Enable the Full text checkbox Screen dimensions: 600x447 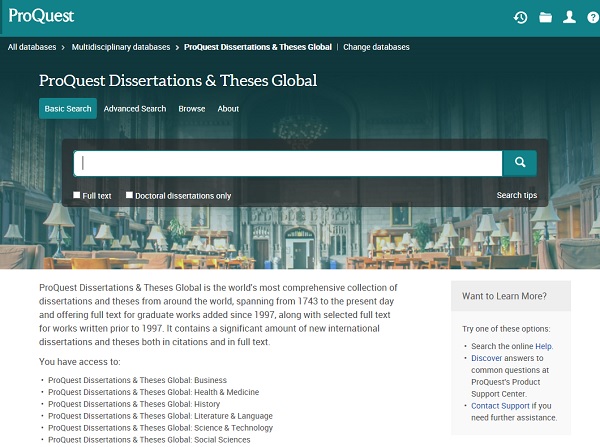coord(77,195)
